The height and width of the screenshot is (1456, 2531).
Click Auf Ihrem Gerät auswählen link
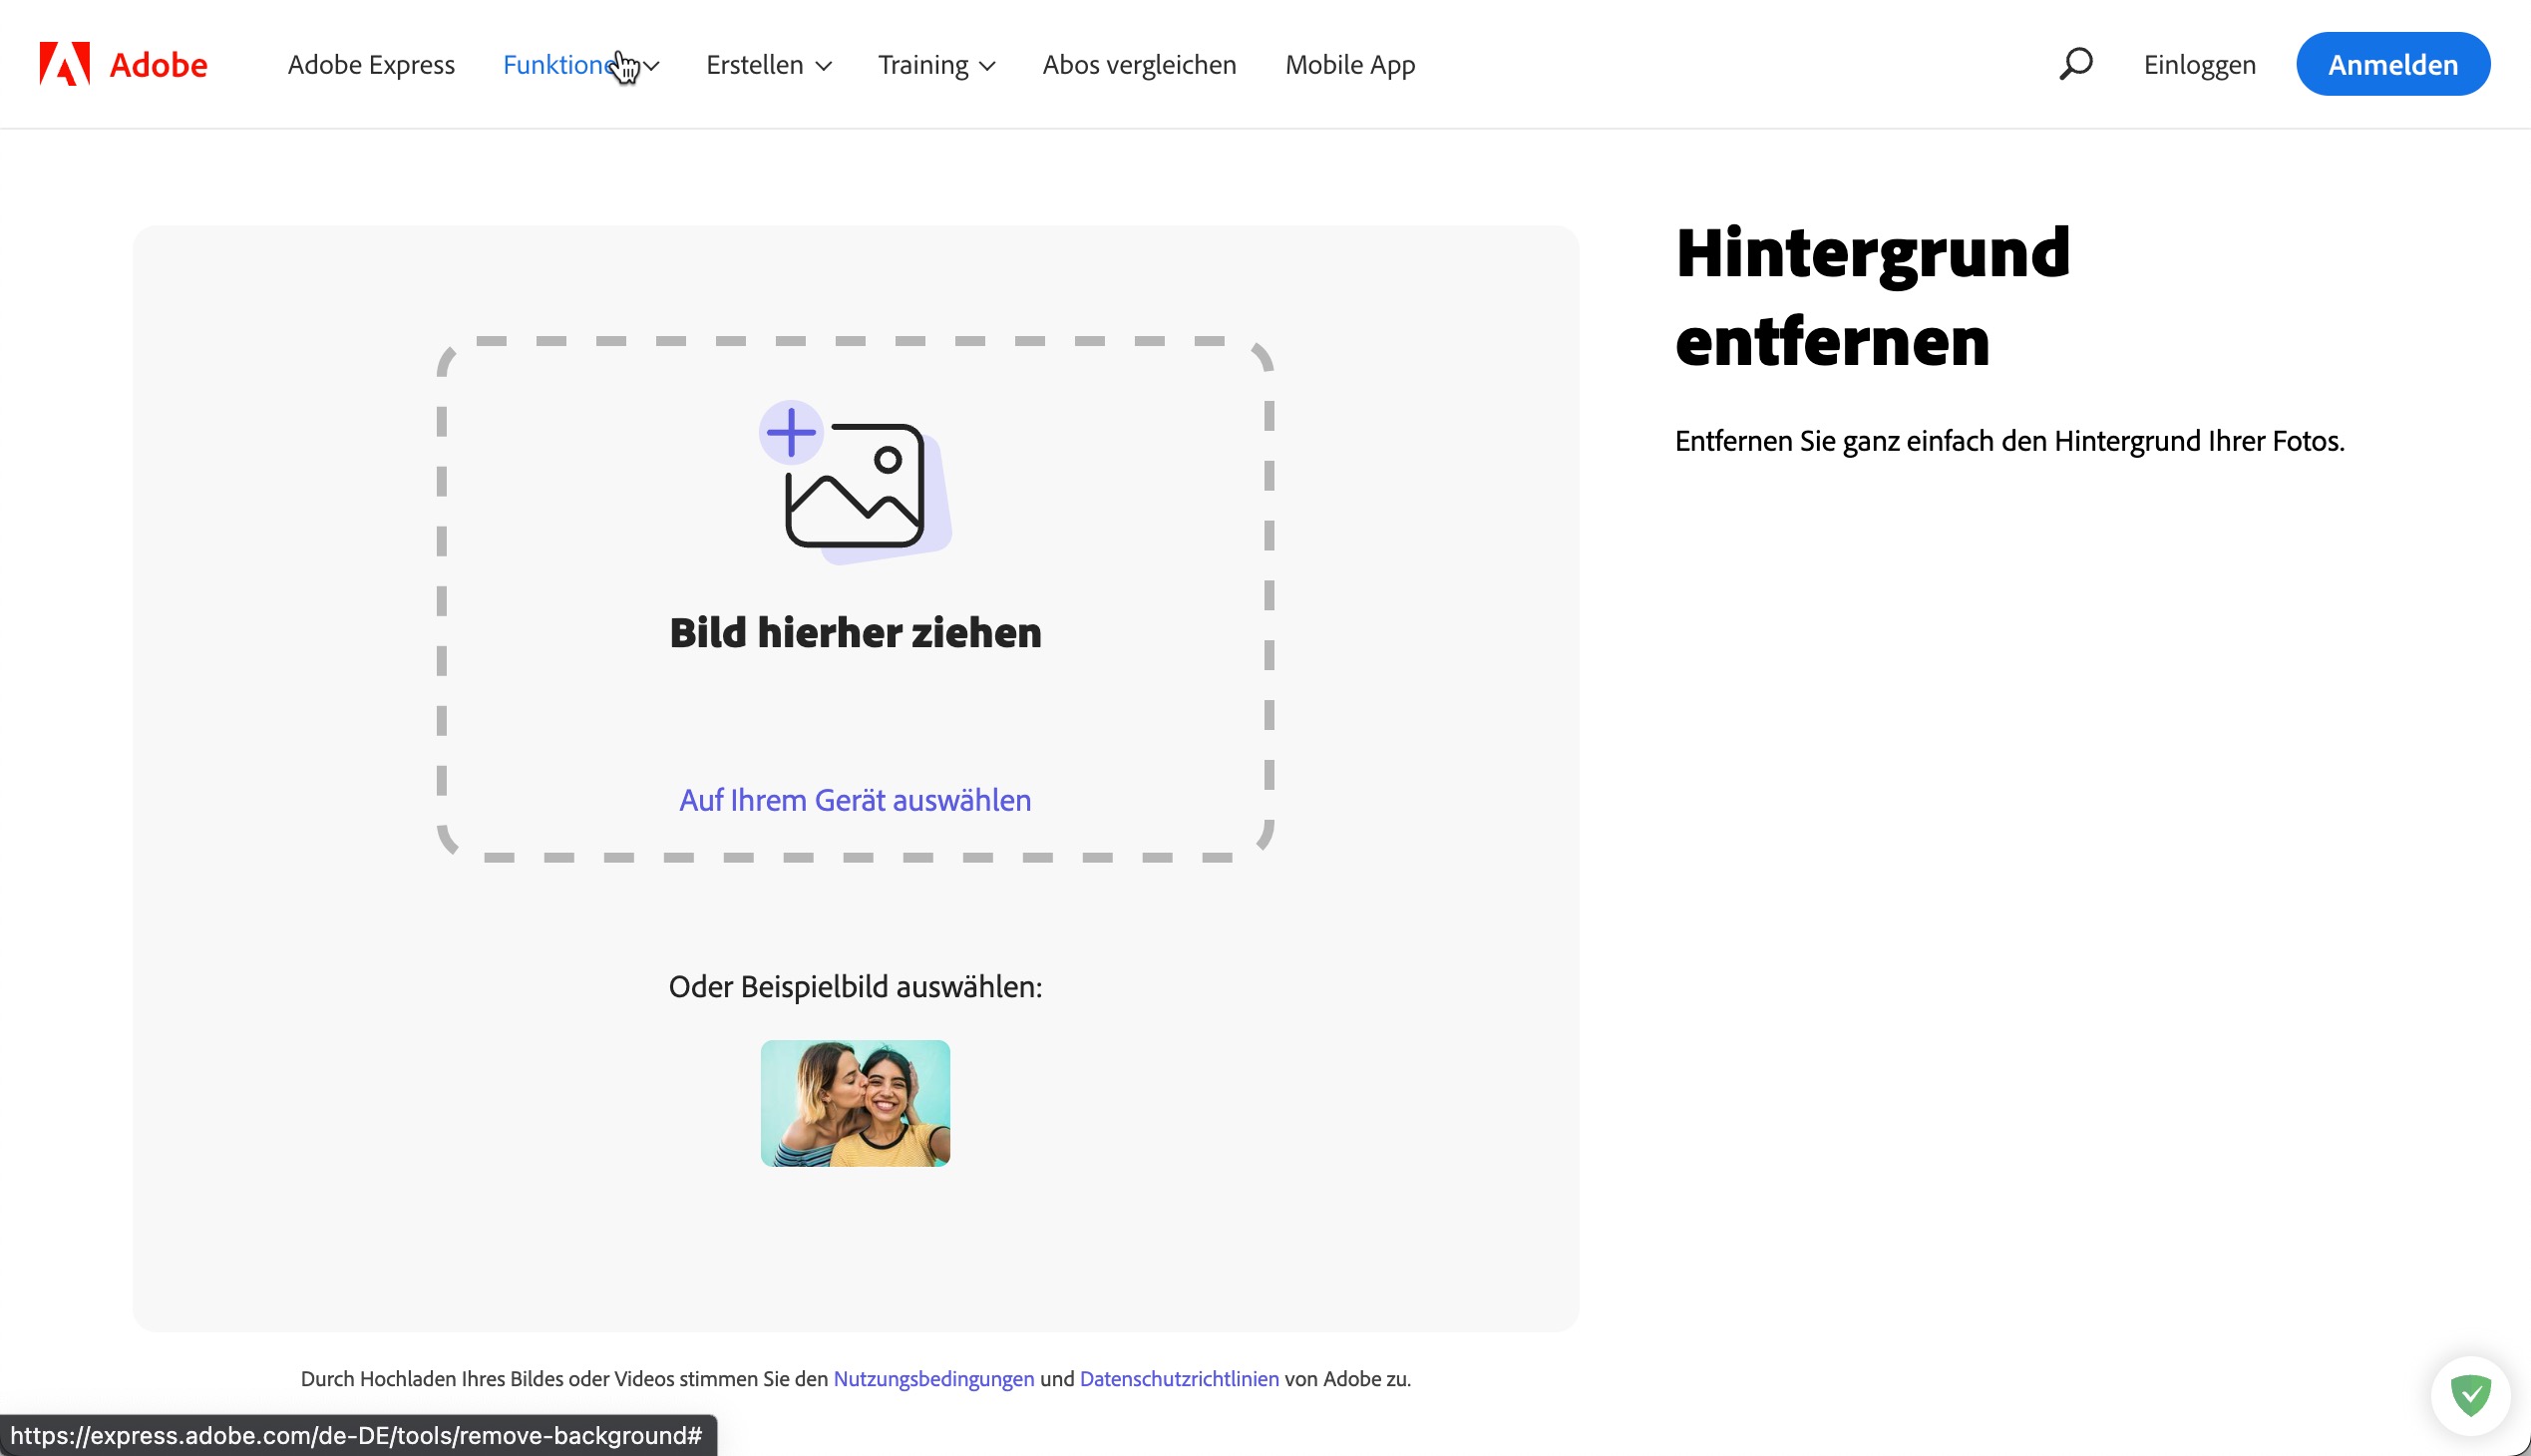click(x=855, y=800)
